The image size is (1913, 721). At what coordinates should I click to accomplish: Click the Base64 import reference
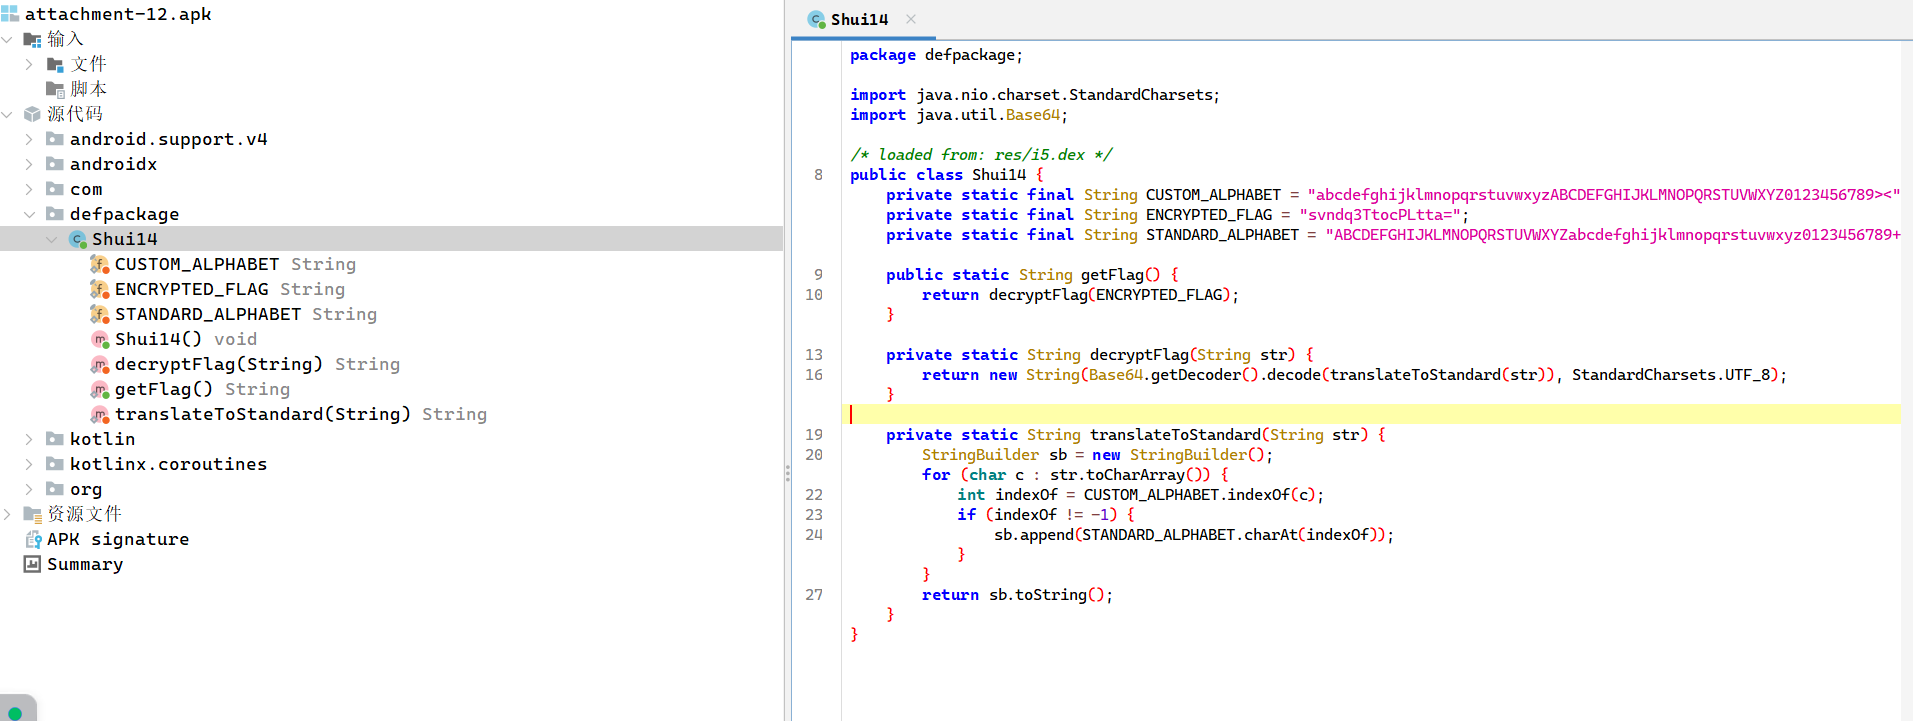[x=1032, y=115]
